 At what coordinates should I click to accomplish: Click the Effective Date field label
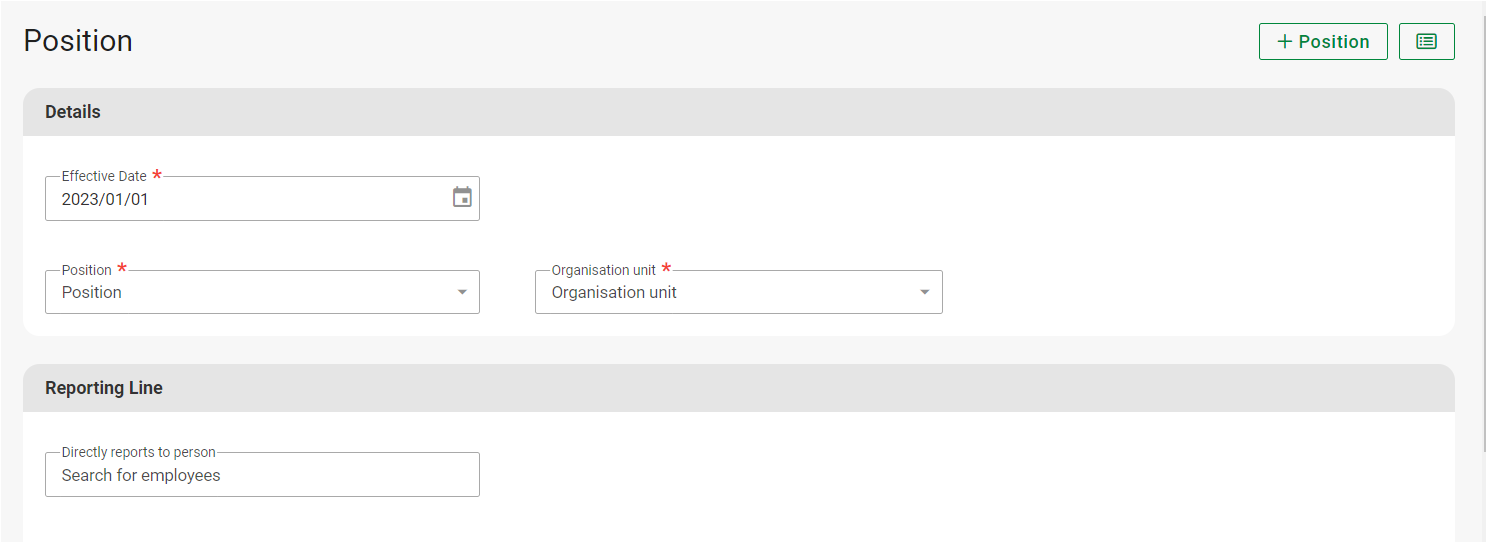[x=104, y=176]
